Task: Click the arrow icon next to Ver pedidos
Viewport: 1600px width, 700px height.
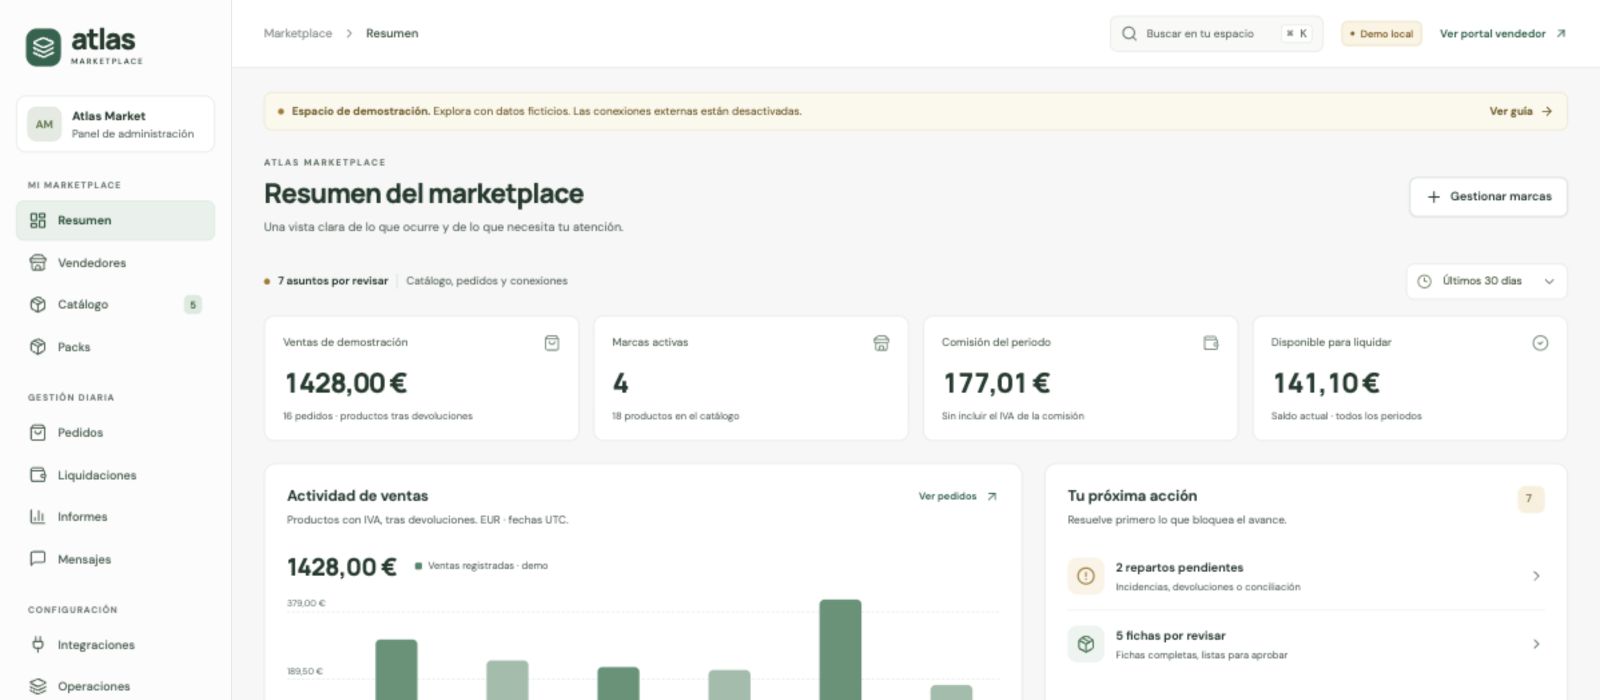Action: pyautogui.click(x=992, y=496)
